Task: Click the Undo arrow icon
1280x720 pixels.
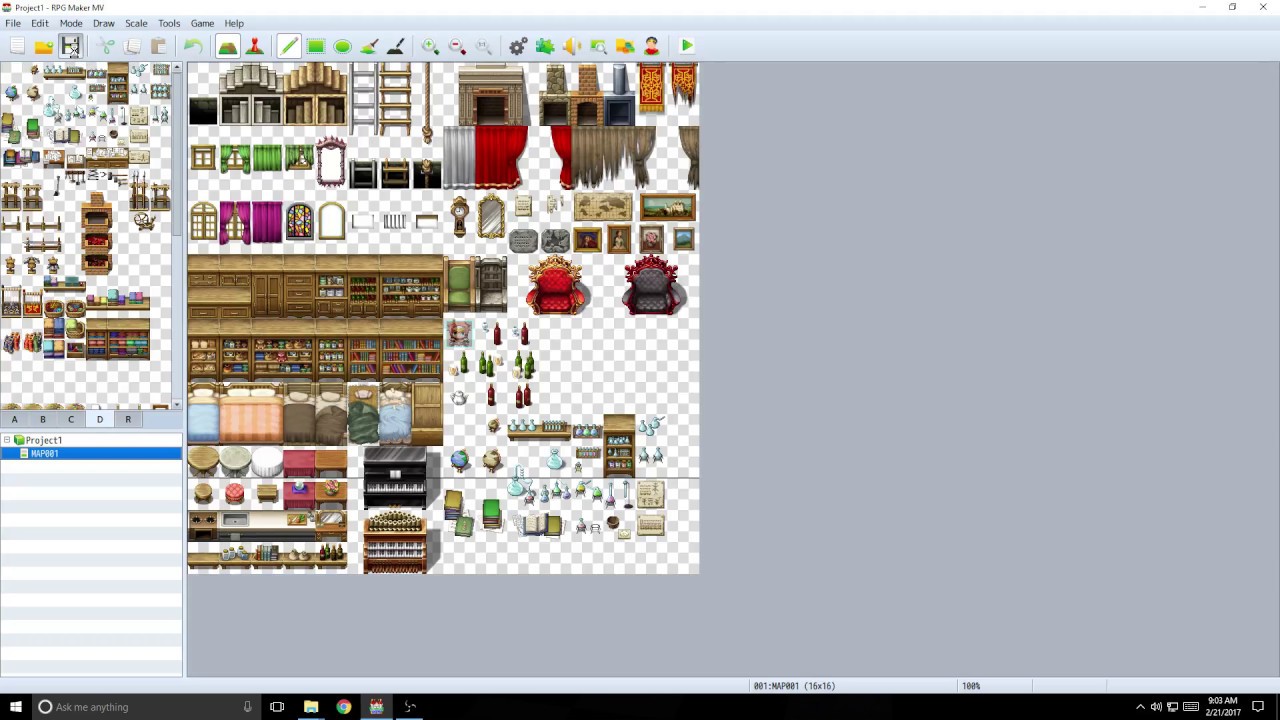Action: tap(193, 46)
